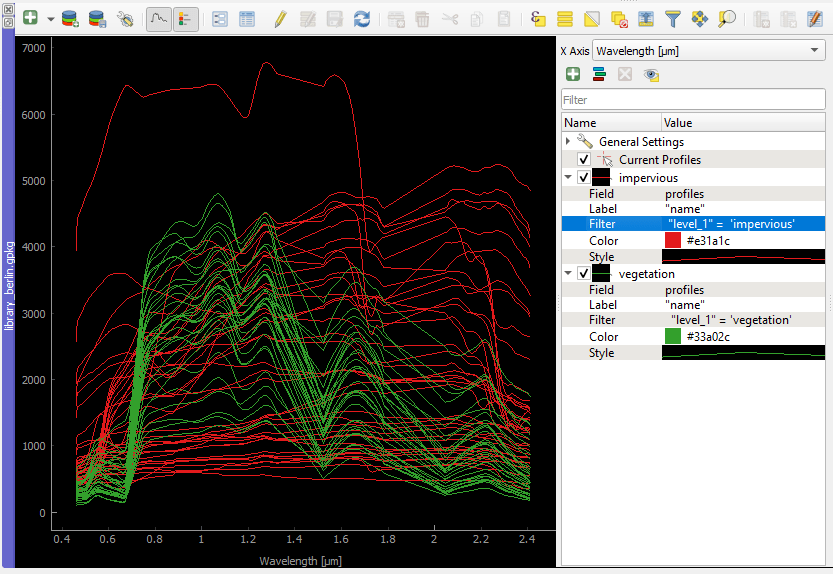Click the magnifier zoom-to-selection icon
Viewport: 833px width, 574px height.
click(727, 18)
